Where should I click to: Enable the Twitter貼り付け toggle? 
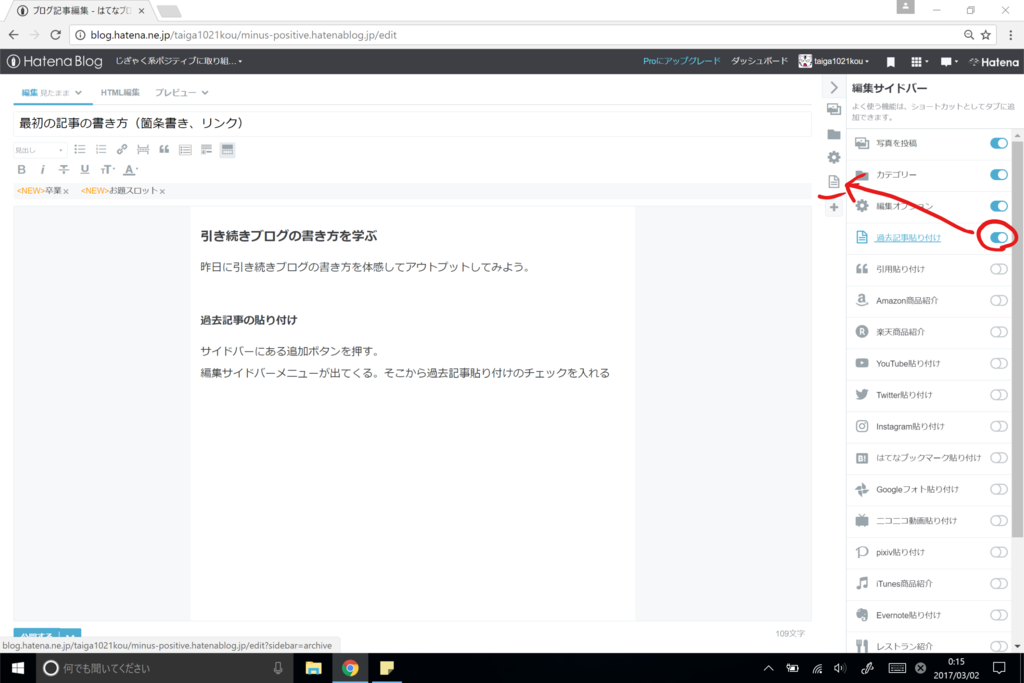click(997, 394)
